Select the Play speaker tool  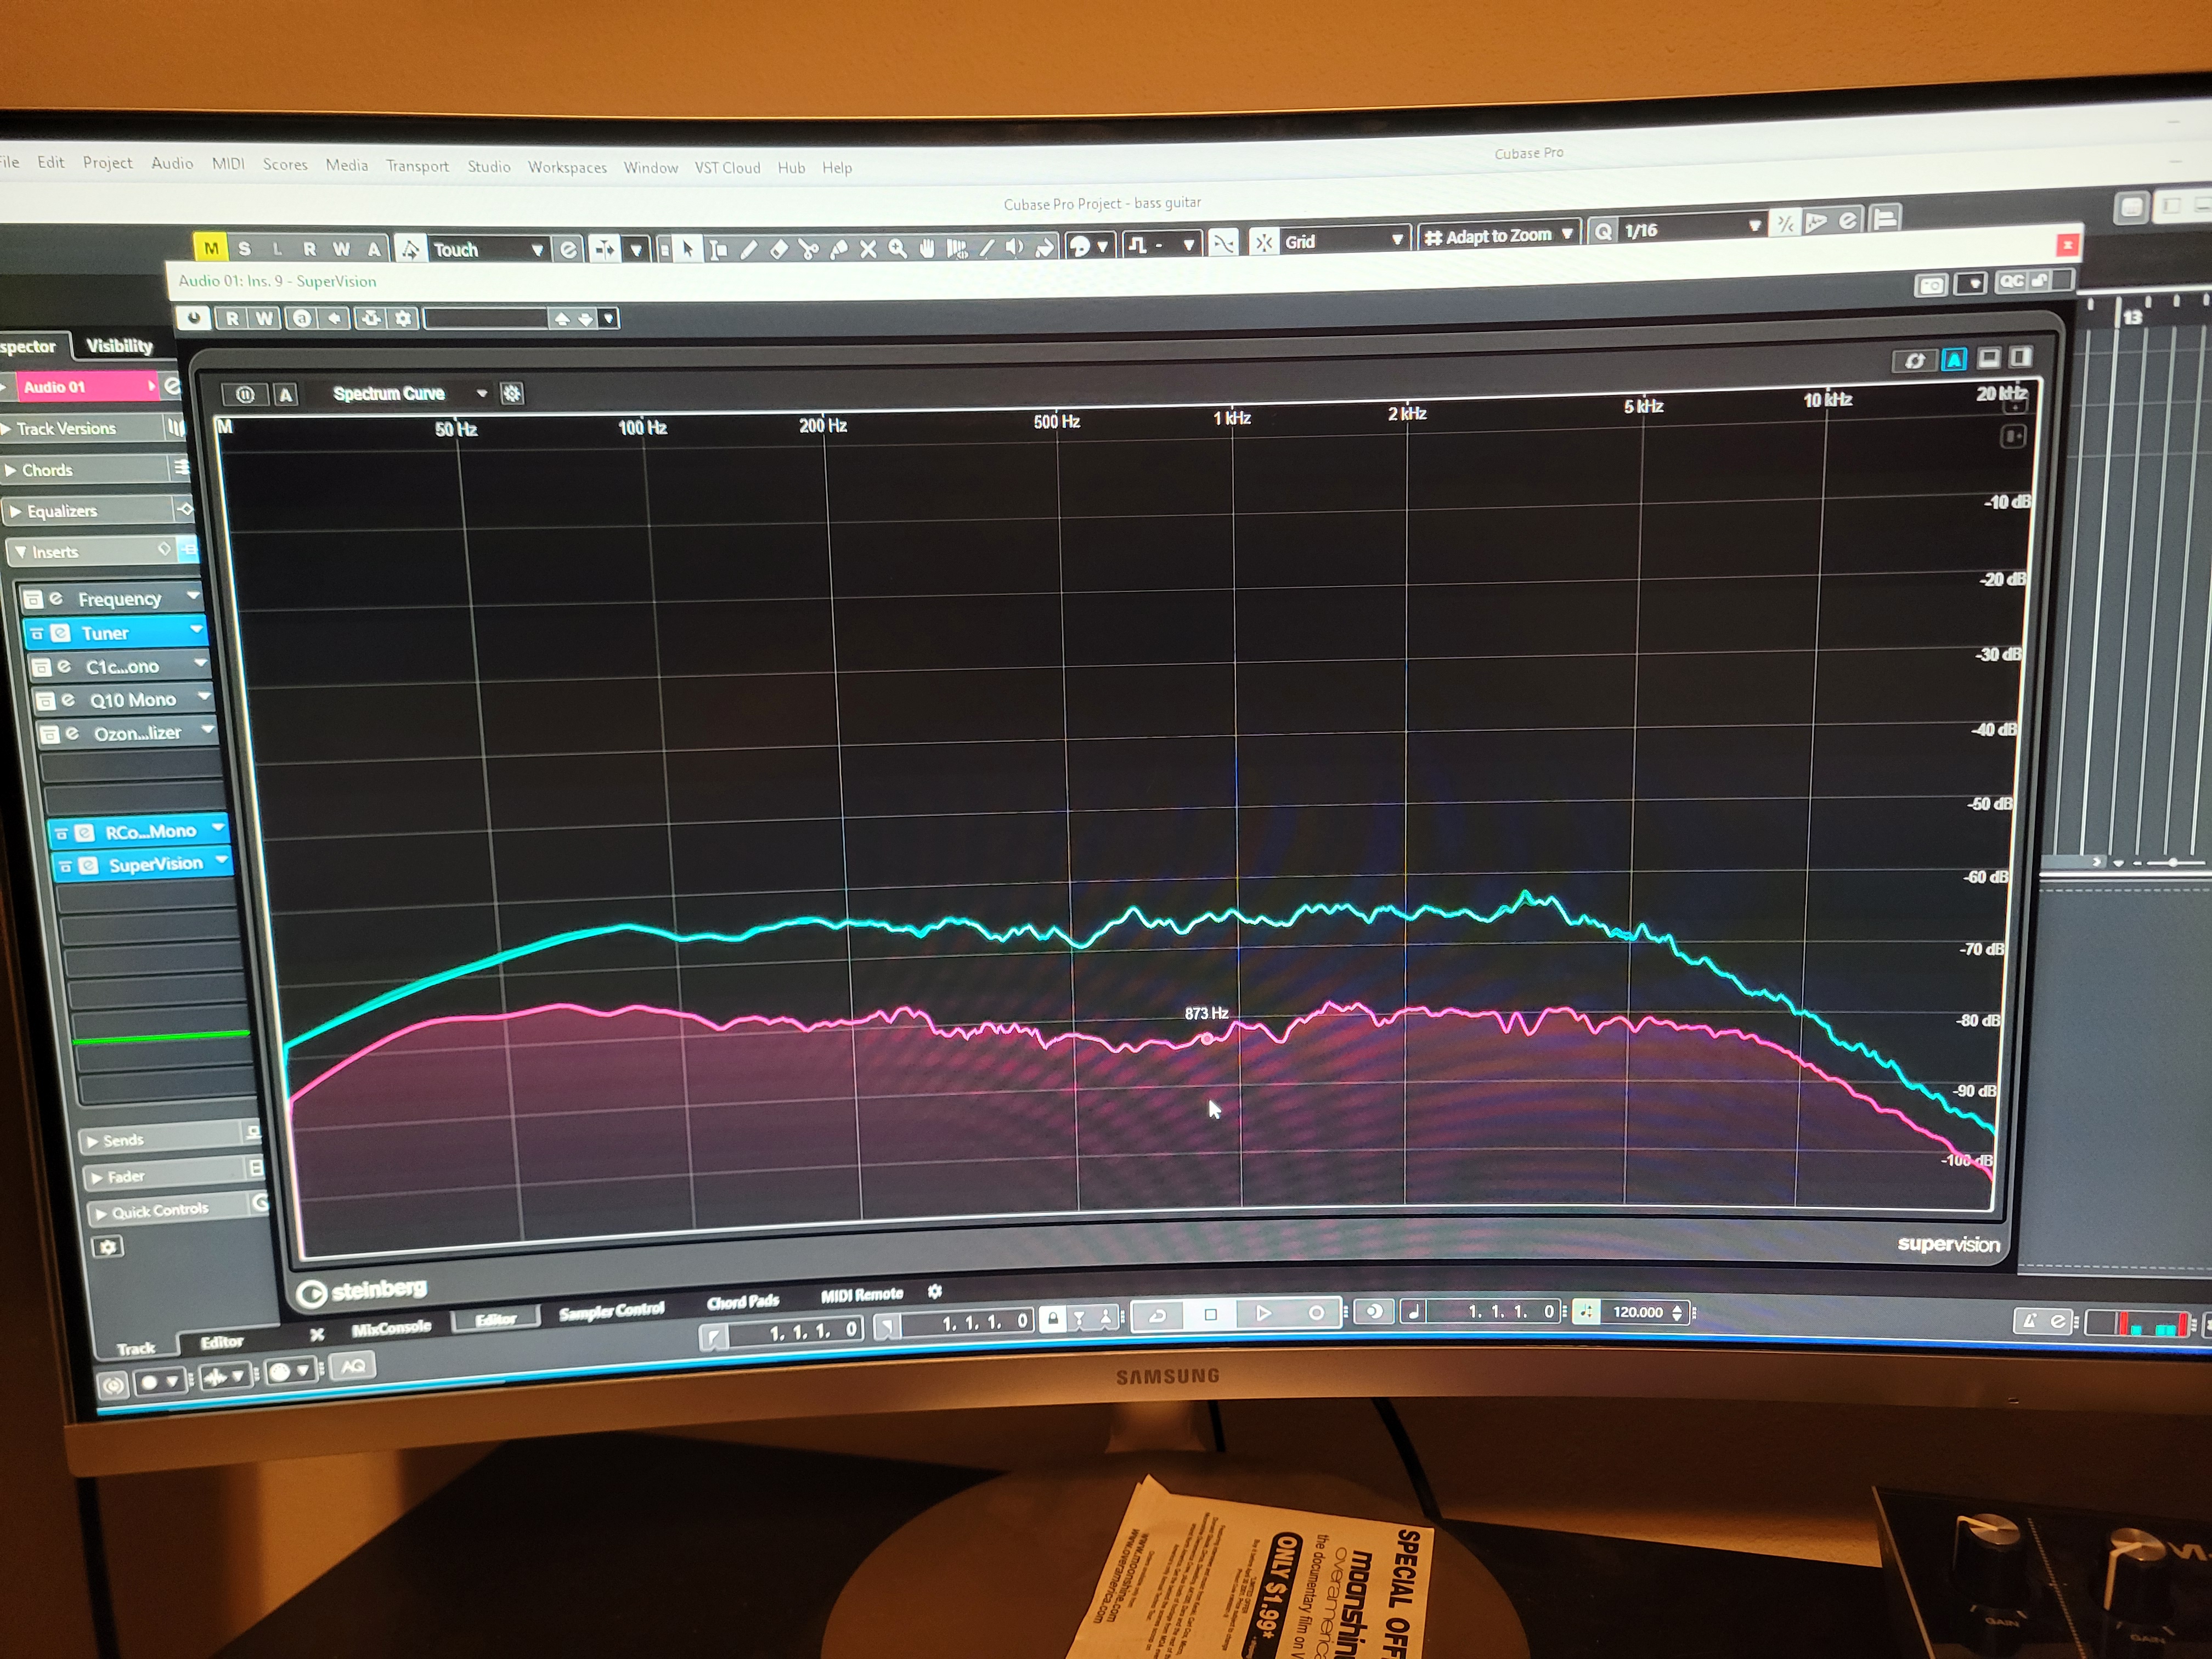pos(1015,248)
